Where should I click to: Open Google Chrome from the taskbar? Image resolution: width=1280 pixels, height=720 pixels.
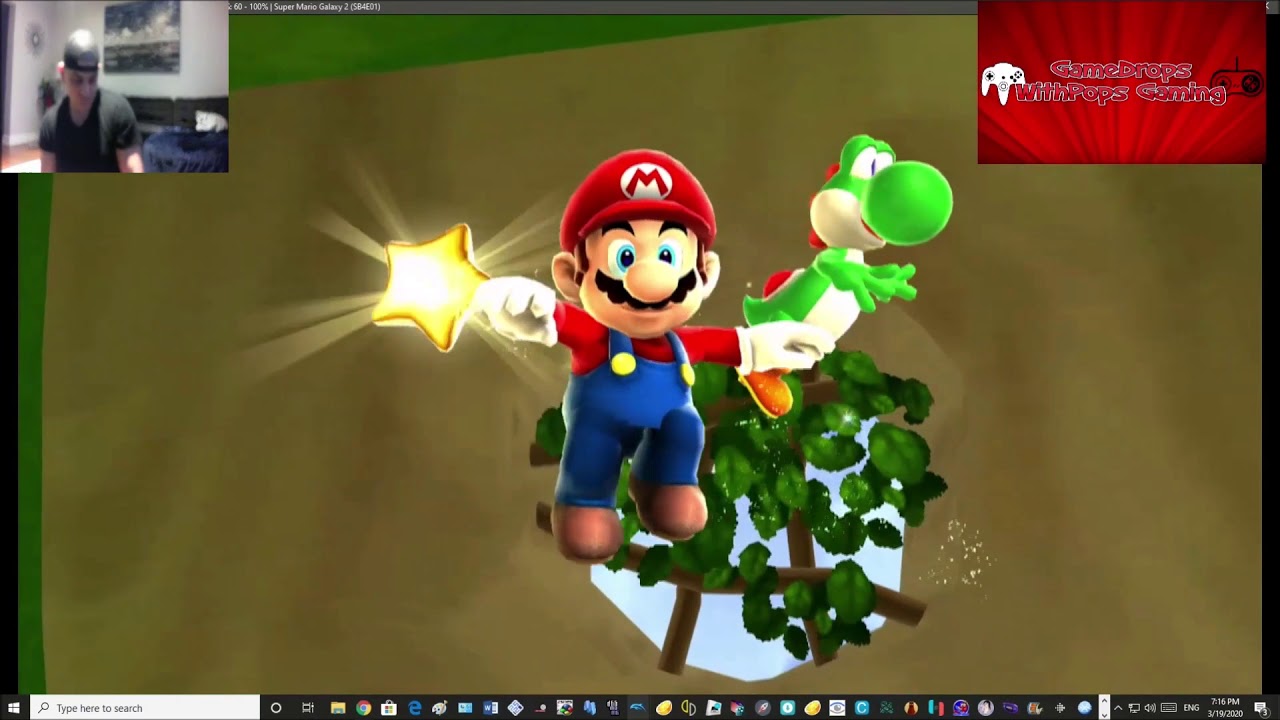tap(363, 708)
